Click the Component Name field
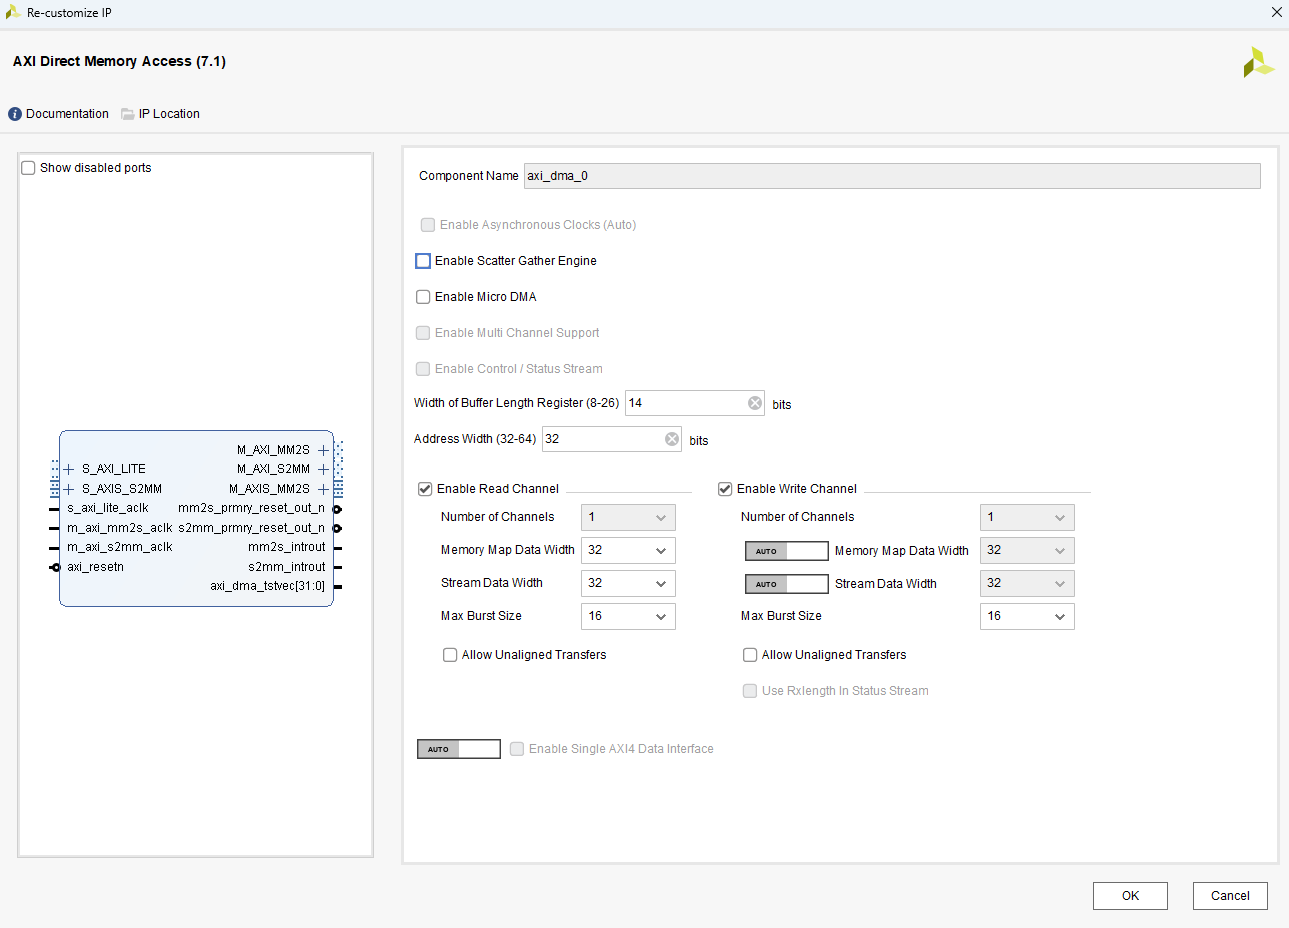 [x=892, y=176]
